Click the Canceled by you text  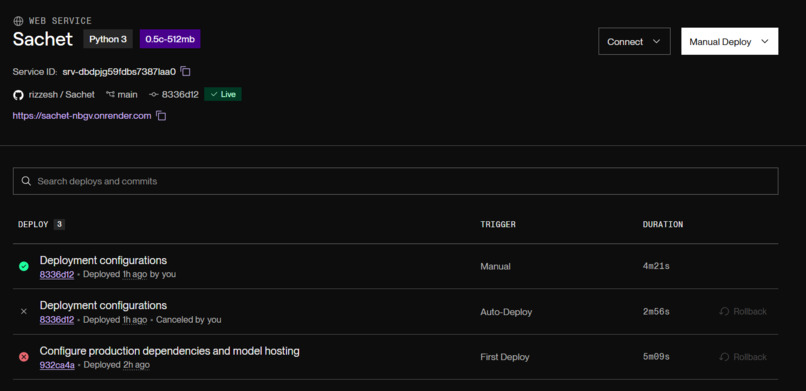coord(189,320)
